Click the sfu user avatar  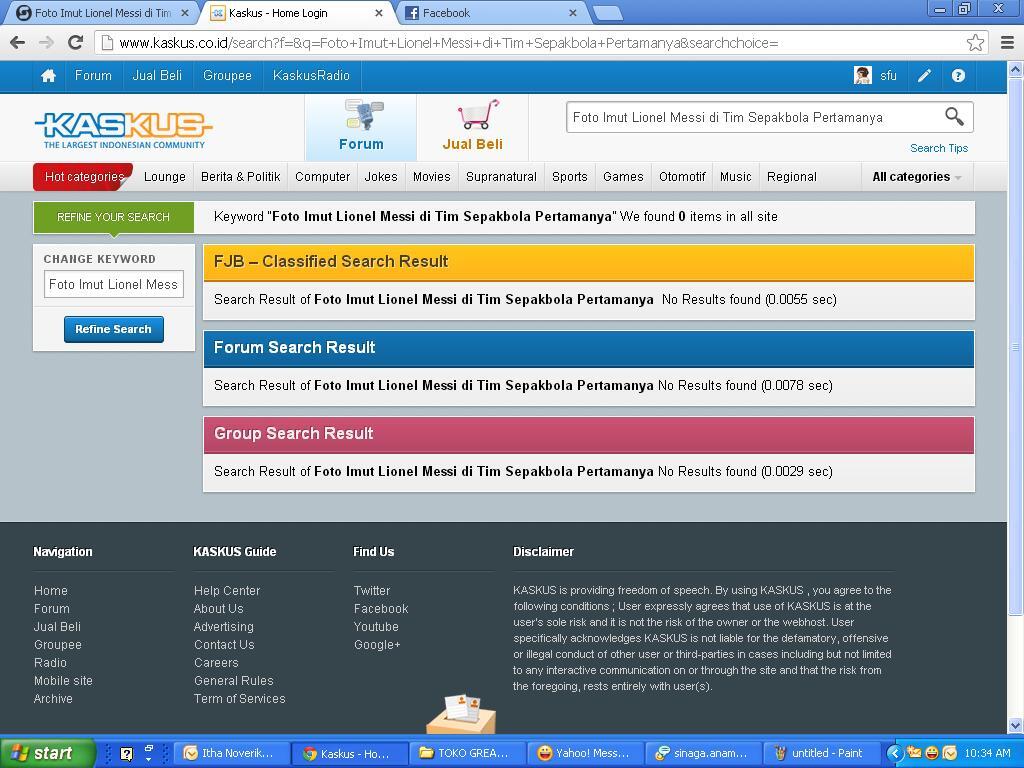tap(863, 76)
